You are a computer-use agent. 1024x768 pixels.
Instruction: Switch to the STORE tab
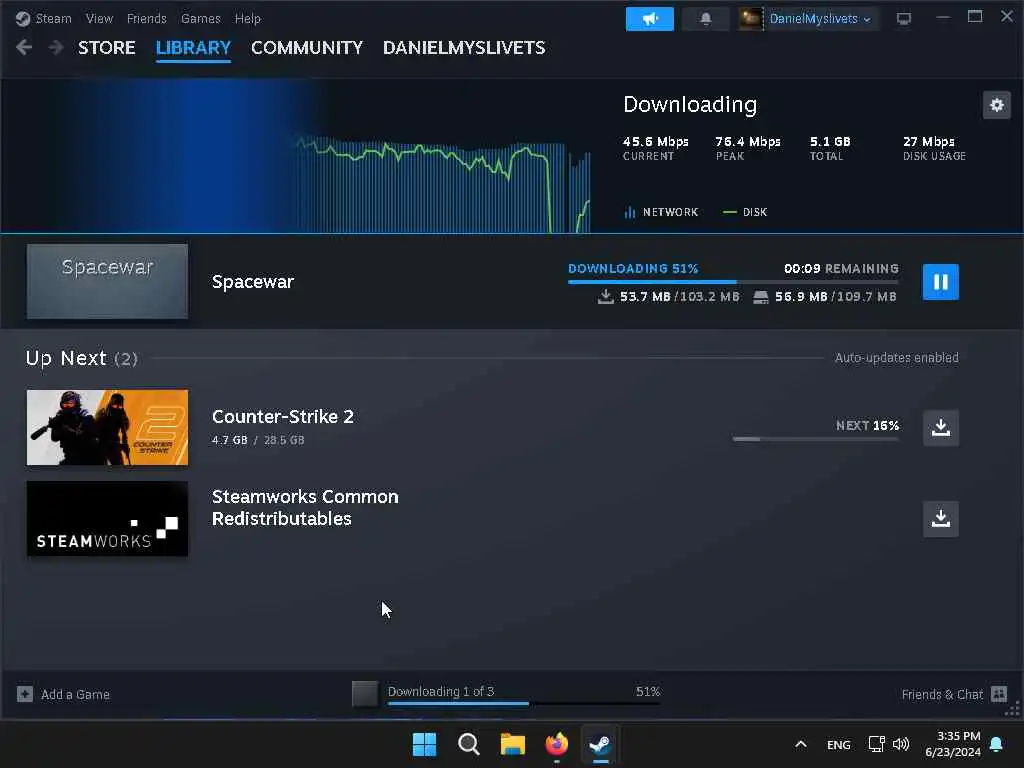click(106, 48)
